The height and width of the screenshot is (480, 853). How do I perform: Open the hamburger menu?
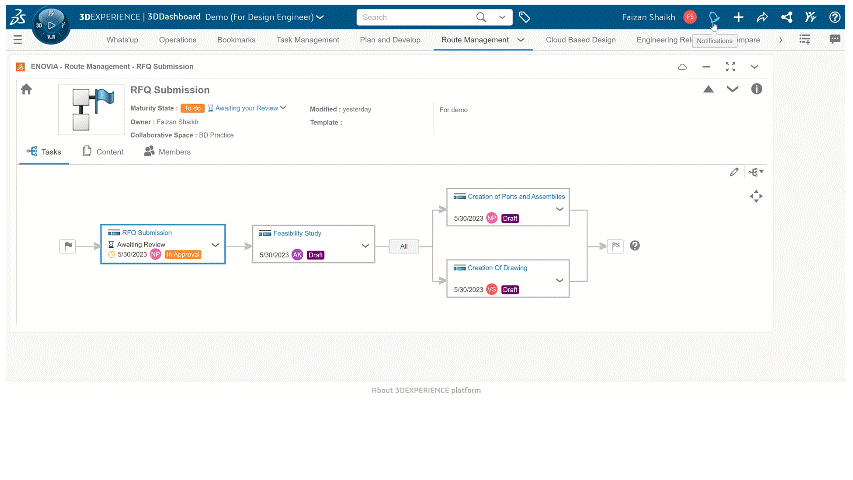(x=17, y=40)
